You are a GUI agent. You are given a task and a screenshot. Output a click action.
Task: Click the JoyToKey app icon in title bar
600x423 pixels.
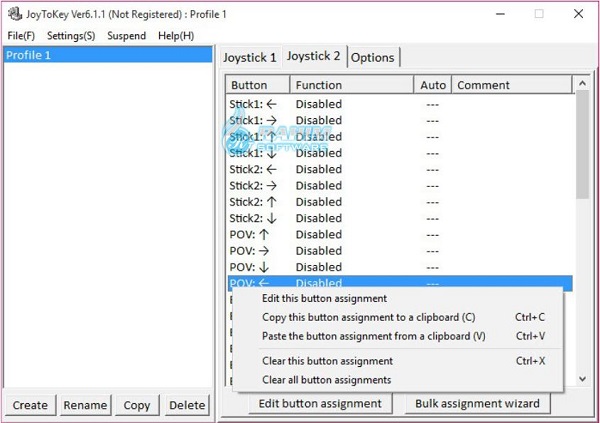click(x=15, y=14)
